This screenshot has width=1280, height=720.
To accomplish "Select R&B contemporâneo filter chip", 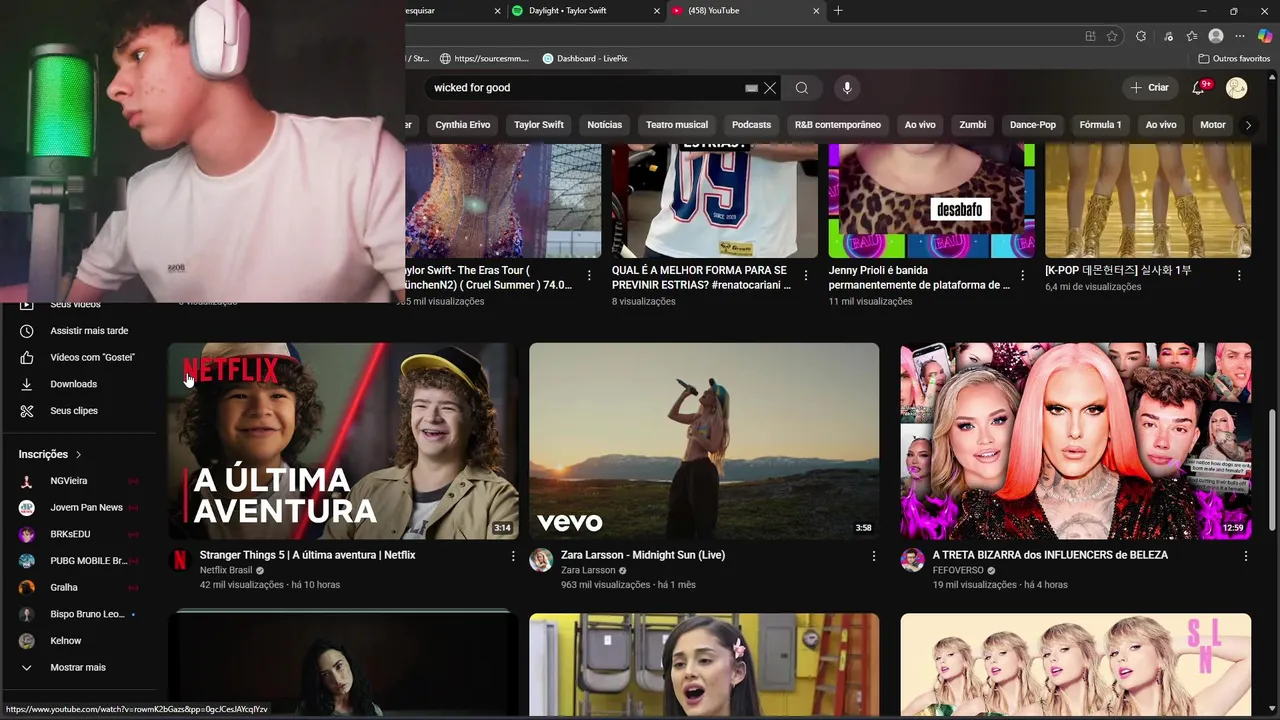I will point(838,125).
